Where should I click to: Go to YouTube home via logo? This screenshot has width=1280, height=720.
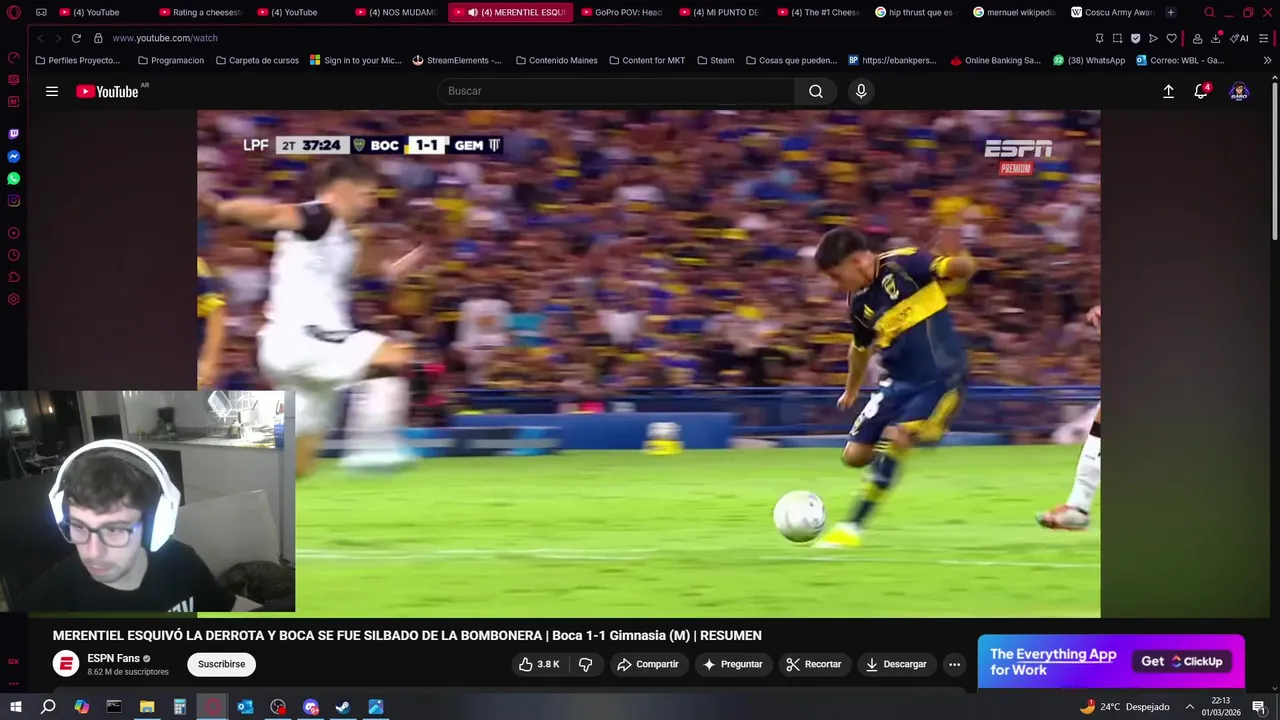pos(108,91)
